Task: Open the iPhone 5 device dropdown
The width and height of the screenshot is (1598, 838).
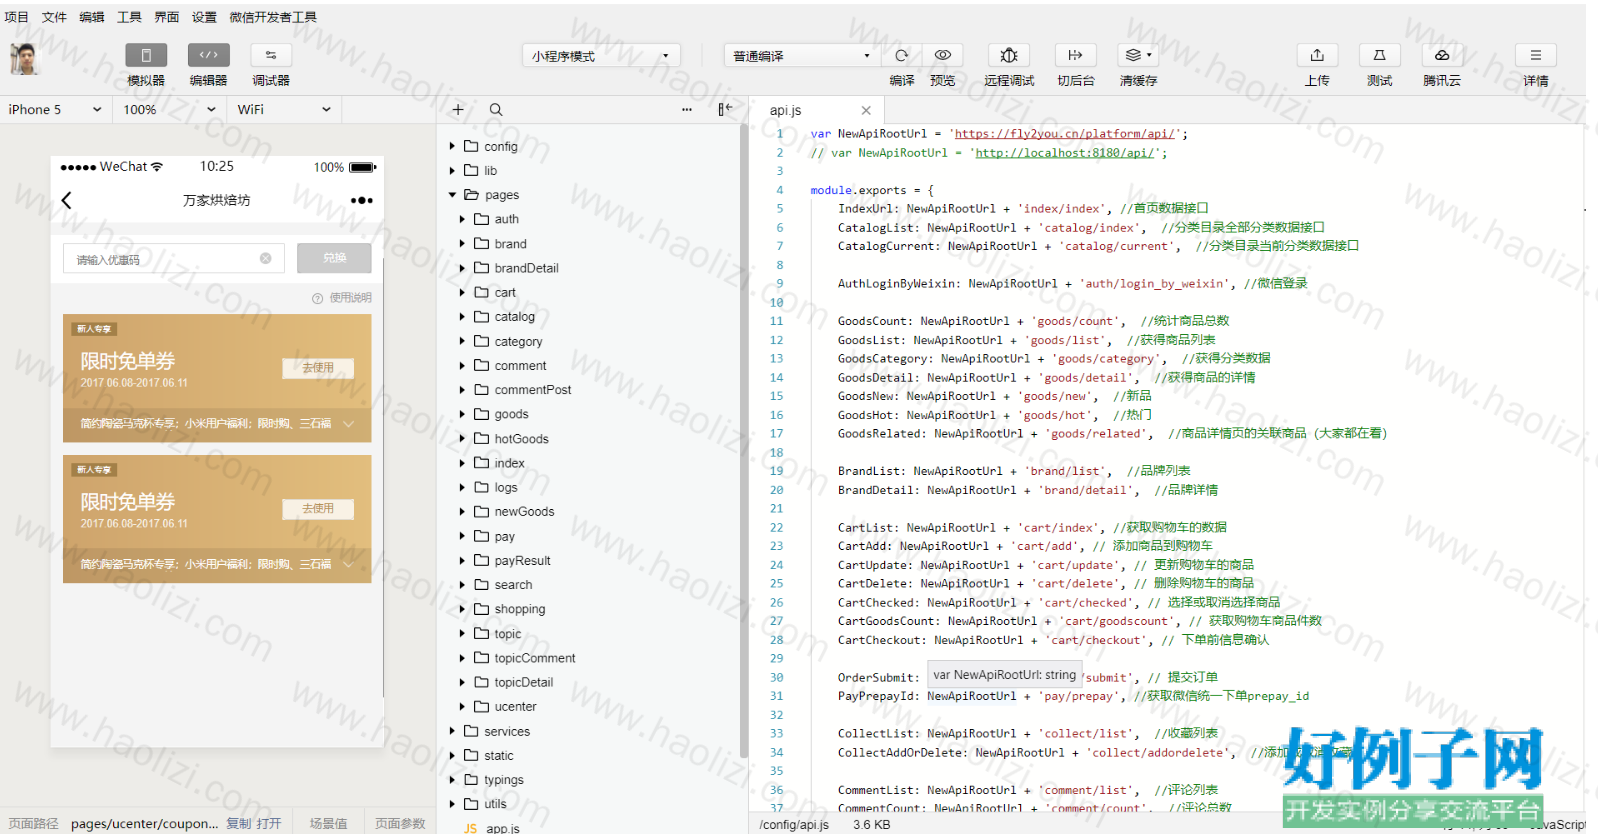Action: pyautogui.click(x=55, y=110)
